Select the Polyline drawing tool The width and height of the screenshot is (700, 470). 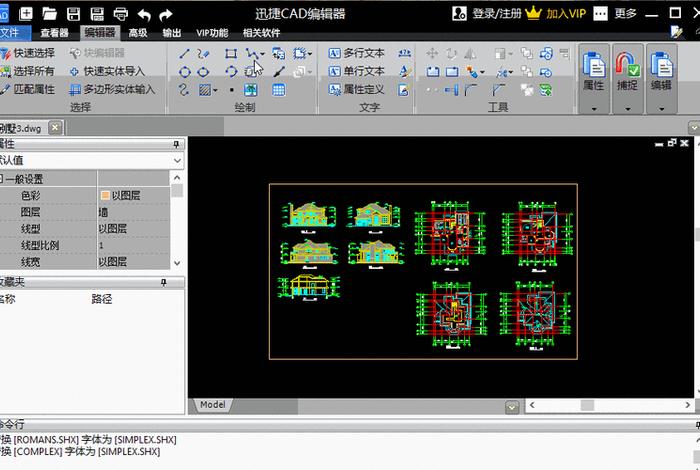point(251,54)
